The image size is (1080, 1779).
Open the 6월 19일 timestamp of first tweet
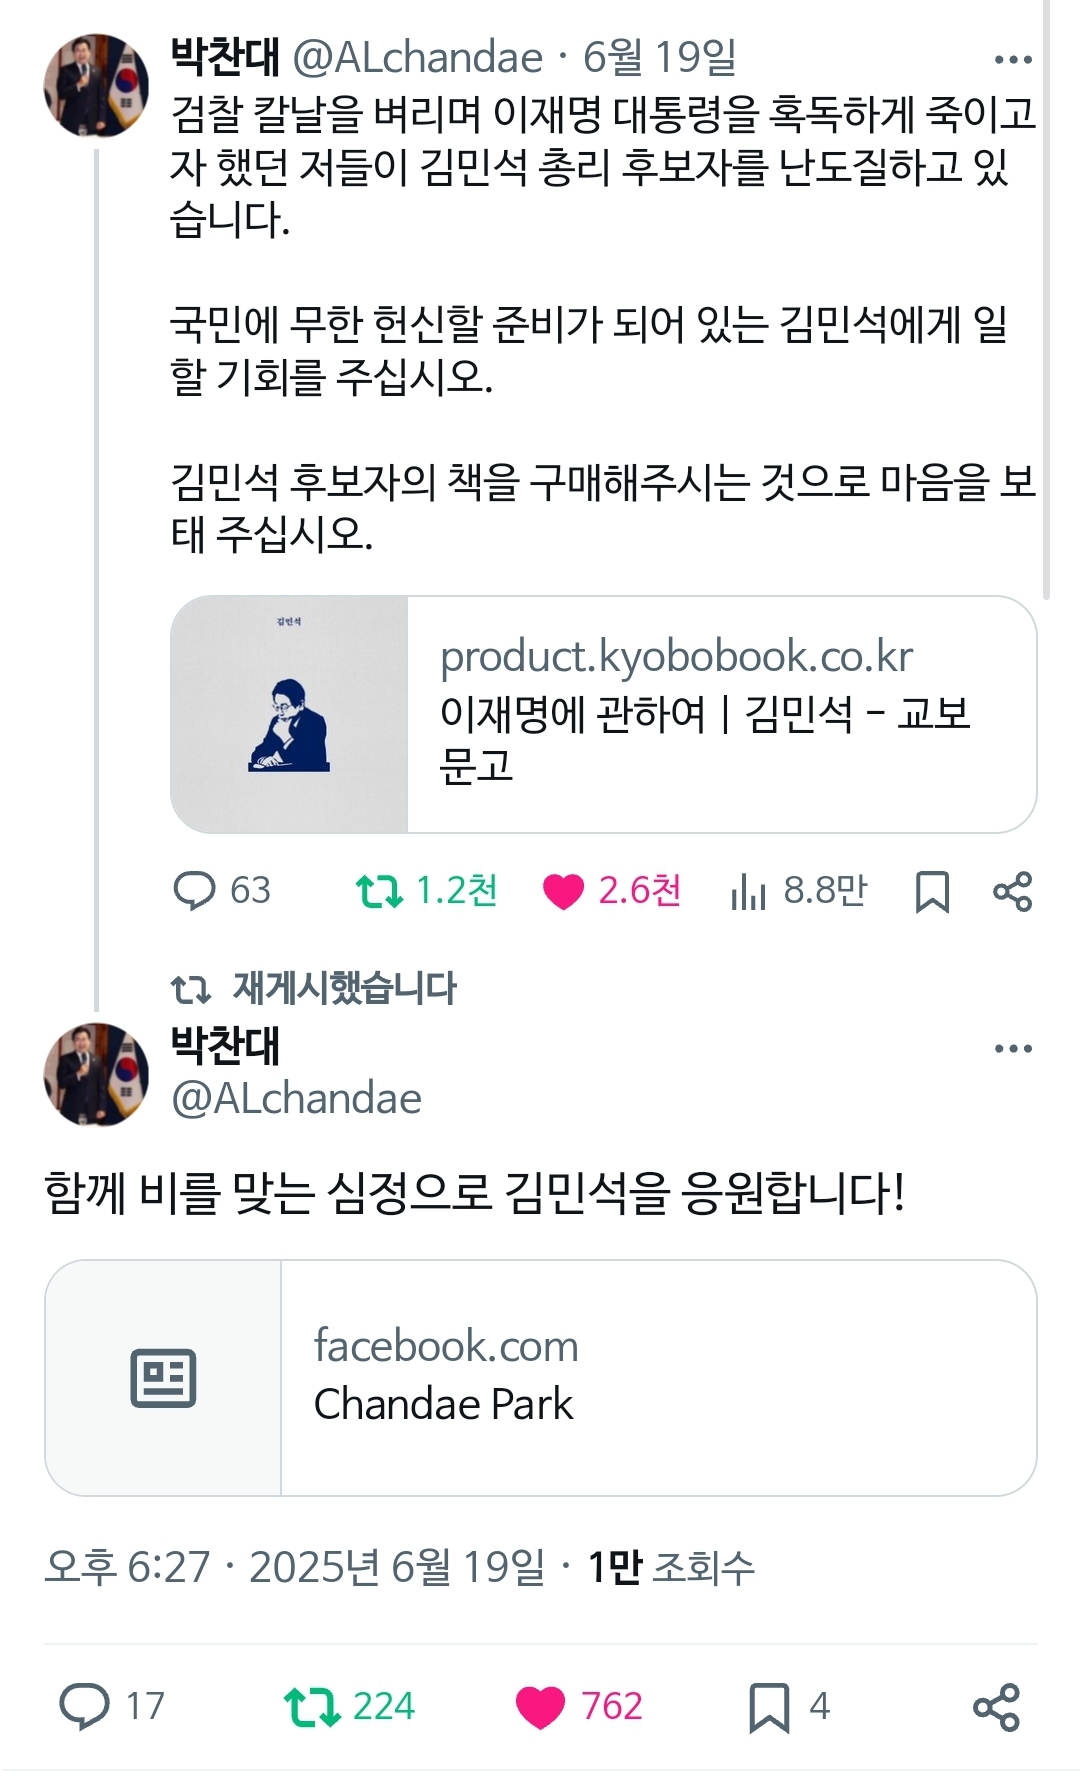660,59
